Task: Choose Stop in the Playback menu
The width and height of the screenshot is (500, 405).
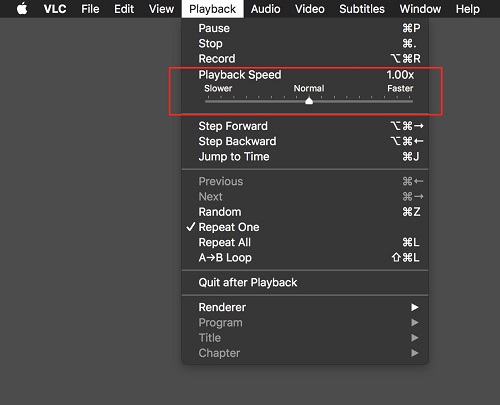Action: pos(305,43)
